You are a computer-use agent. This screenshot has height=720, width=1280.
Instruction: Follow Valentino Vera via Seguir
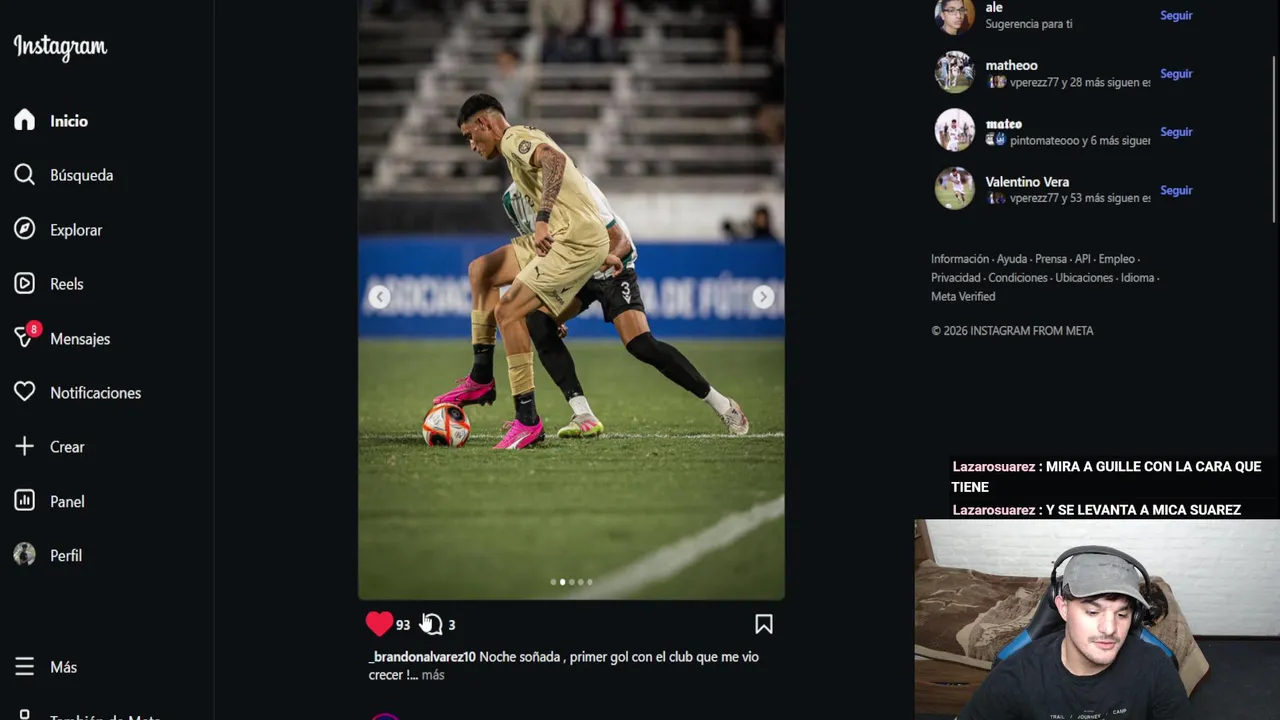[x=1176, y=190]
